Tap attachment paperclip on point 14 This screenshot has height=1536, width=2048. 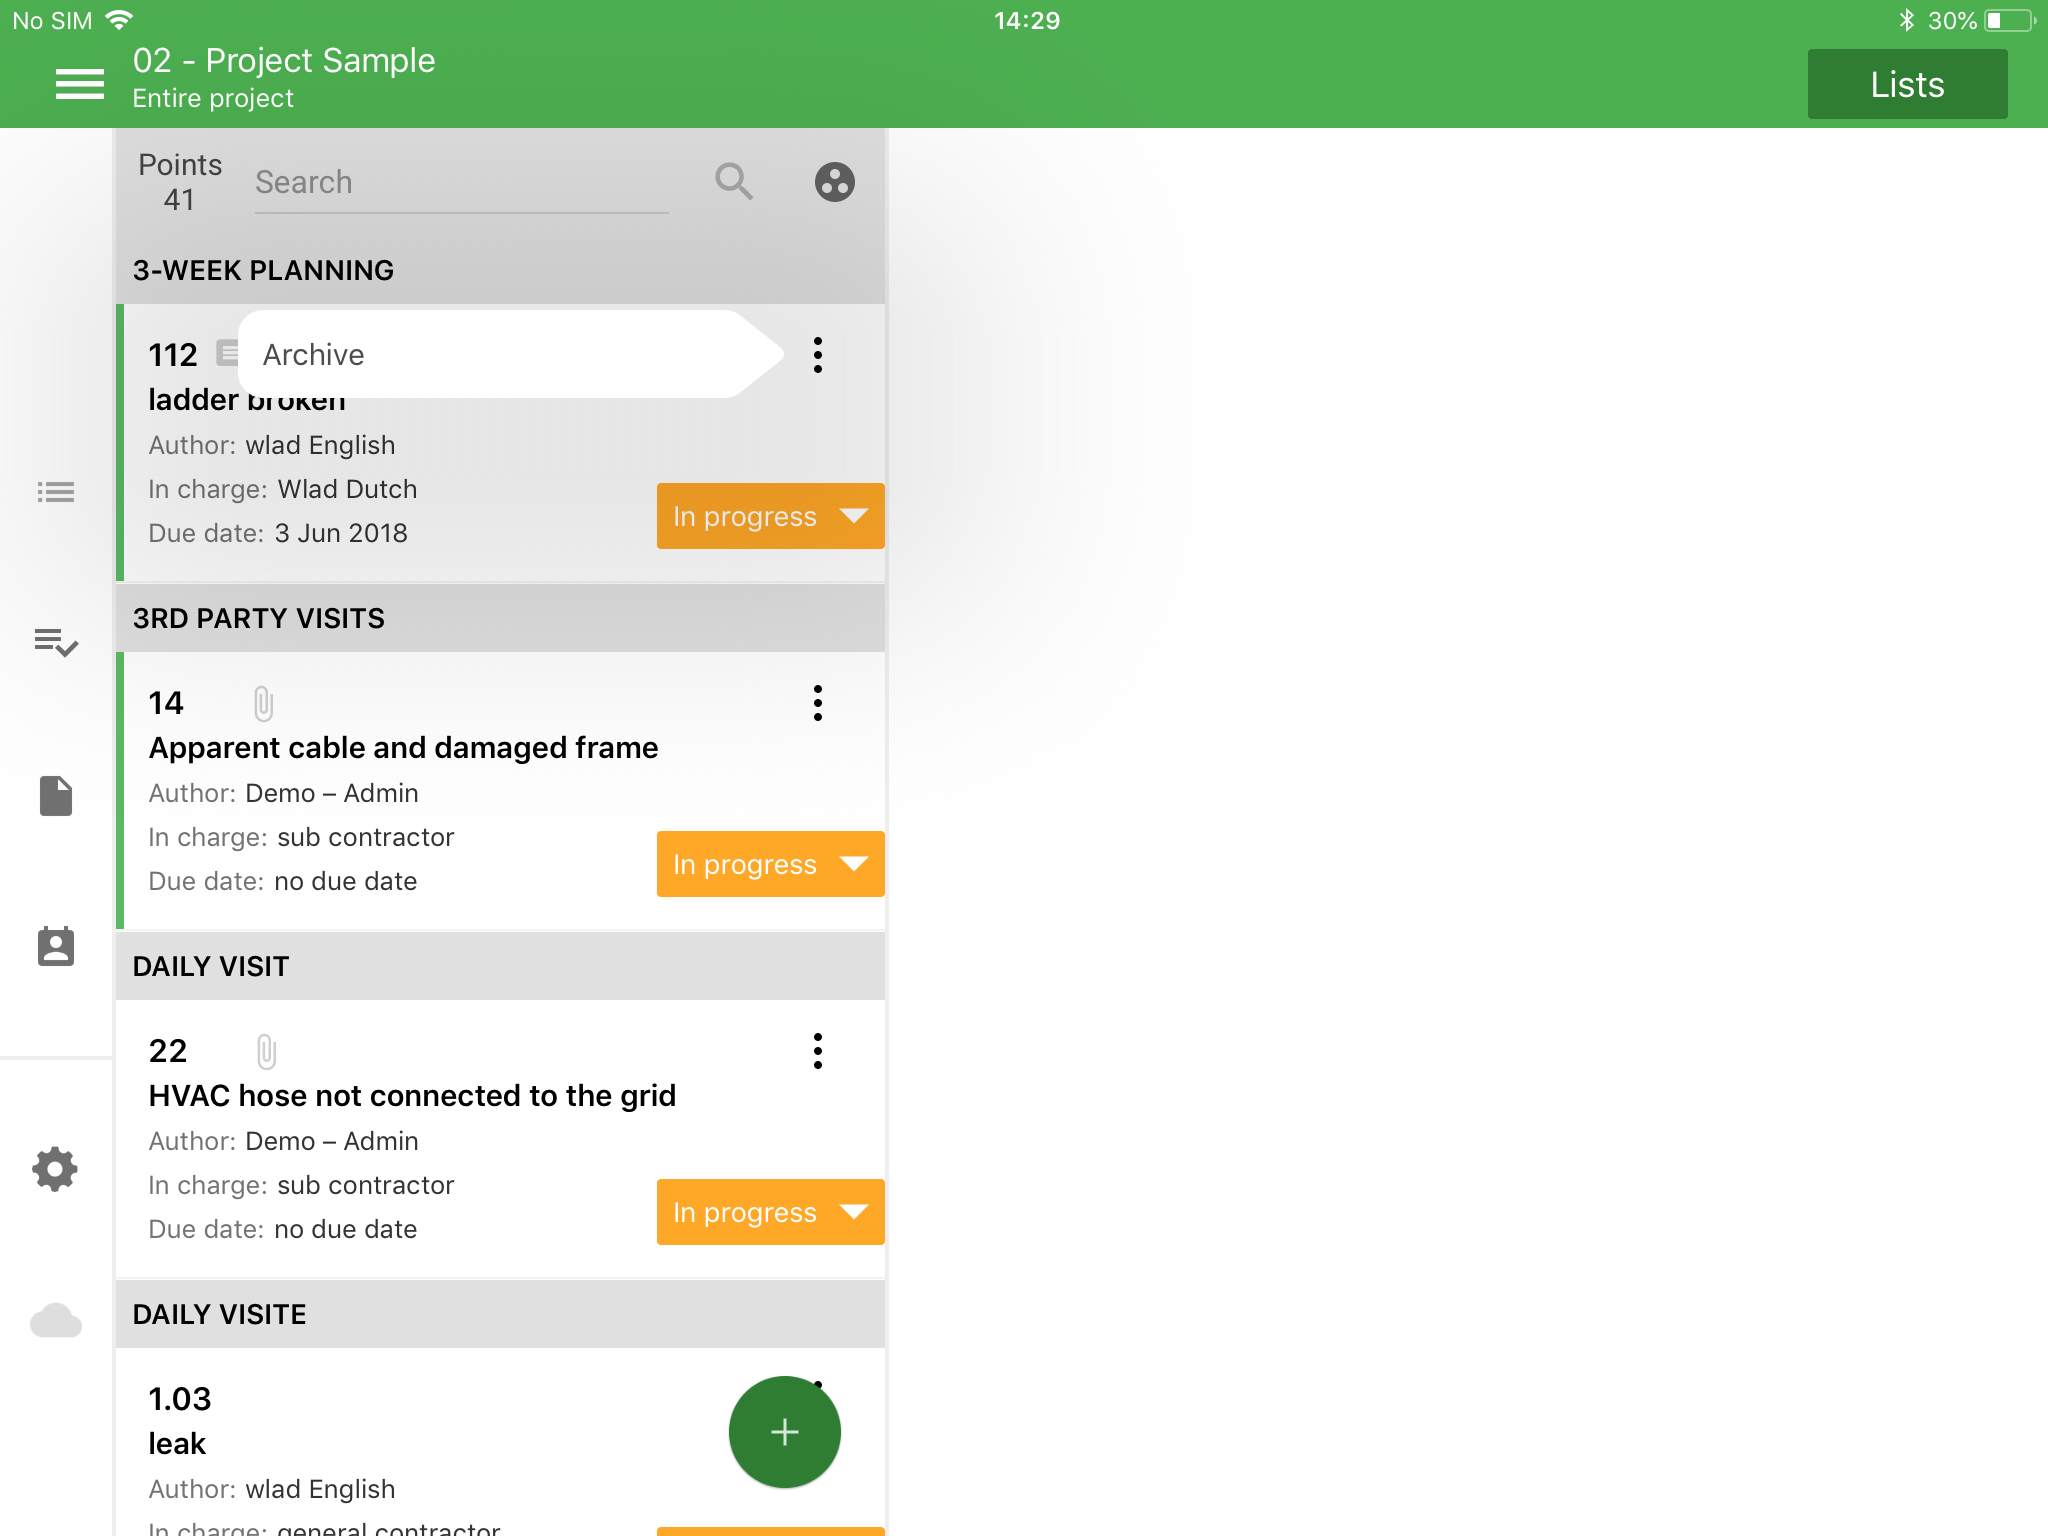(263, 704)
